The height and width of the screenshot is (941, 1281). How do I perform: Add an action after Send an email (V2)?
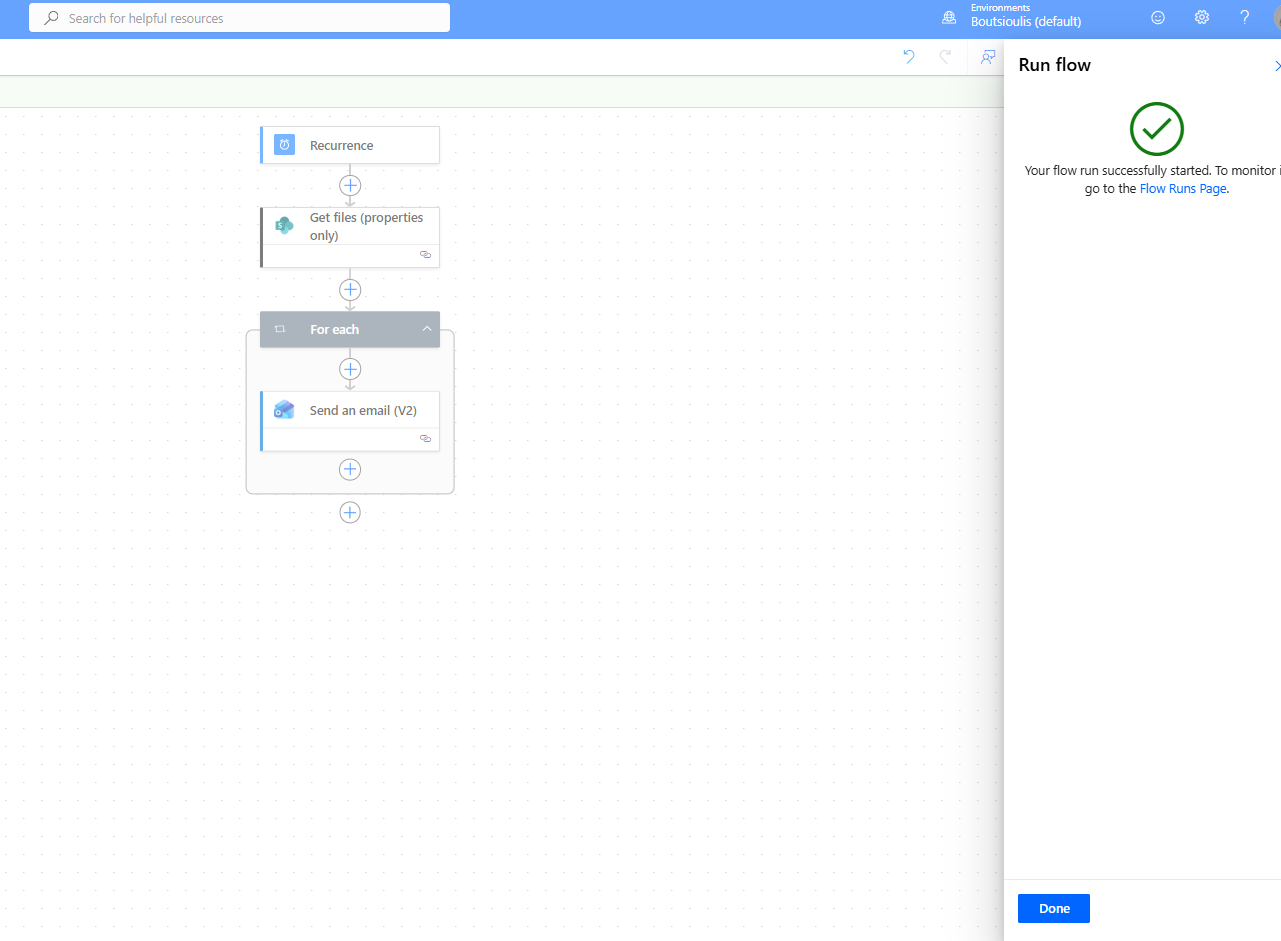pos(350,469)
